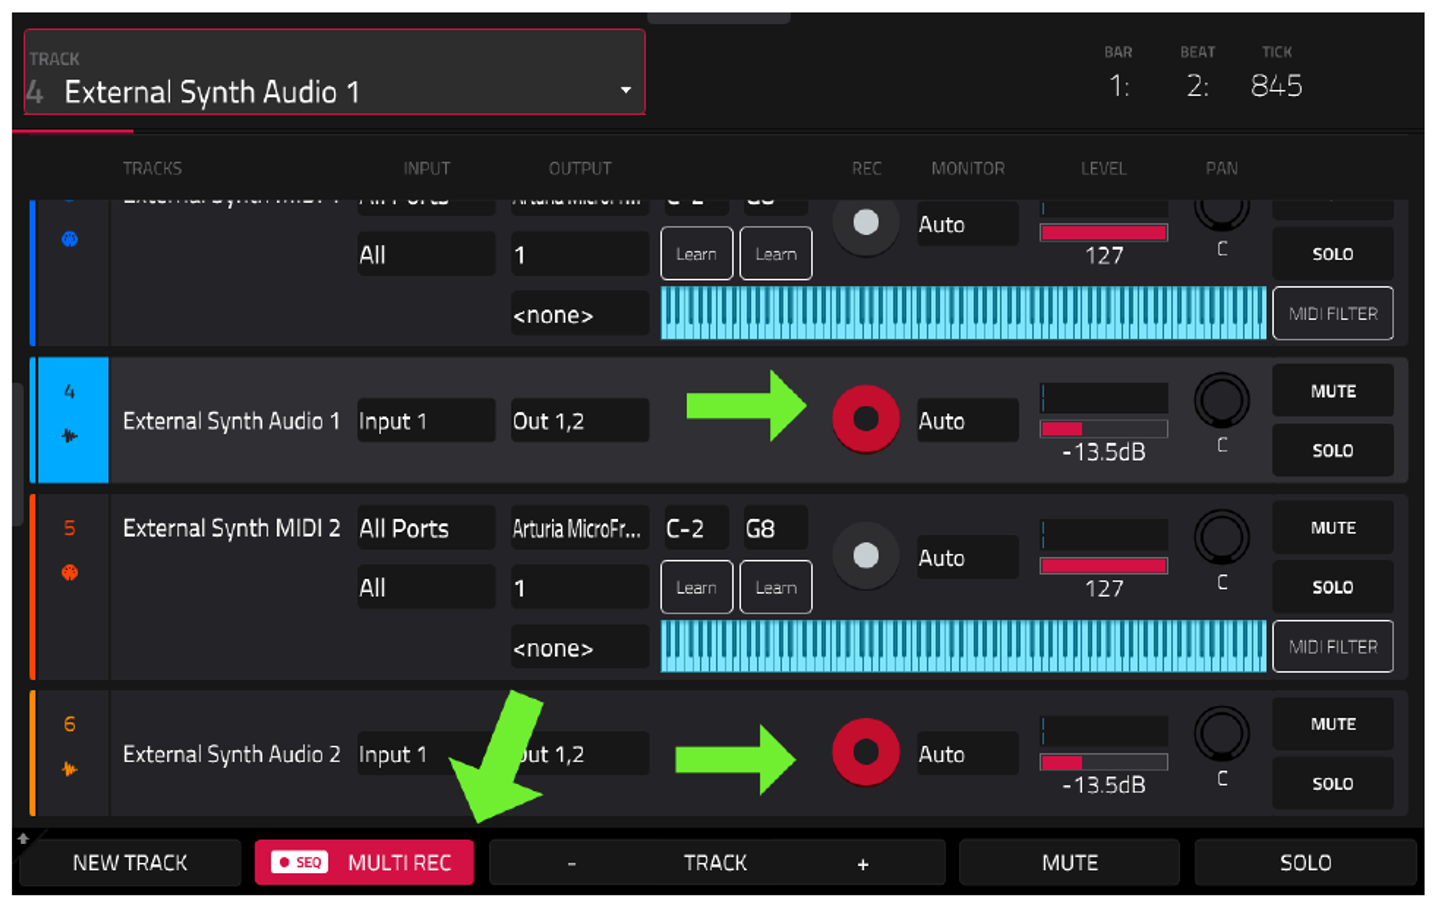
Task: Adjust level slider of External Synth Audio 1
Action: coord(1103,428)
